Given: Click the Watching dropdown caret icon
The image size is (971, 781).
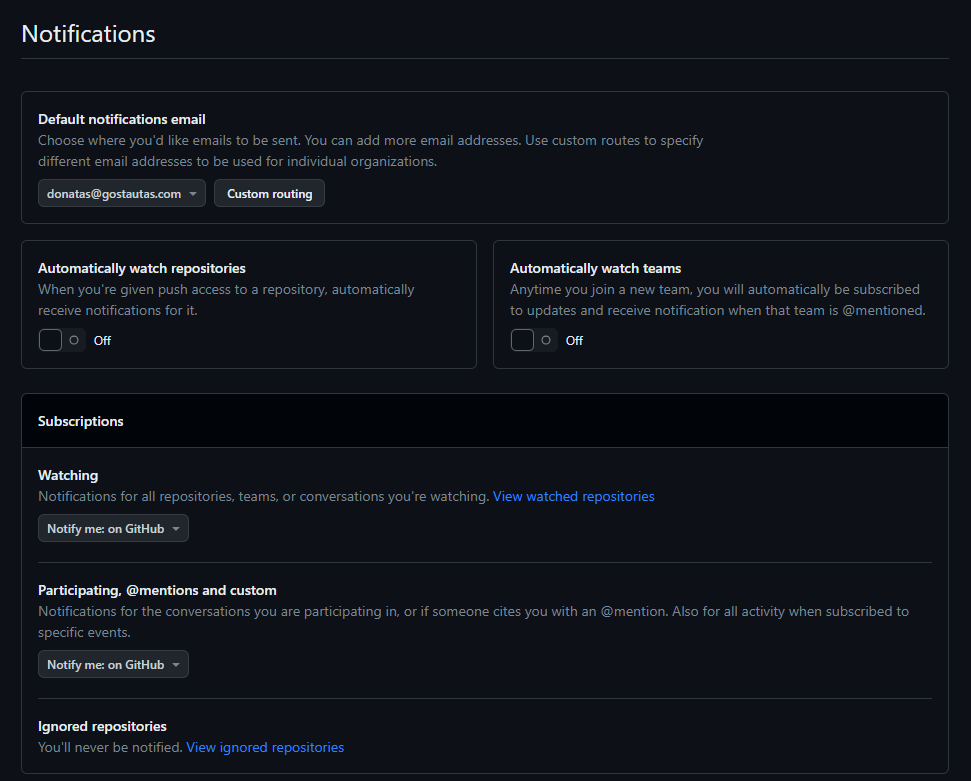Looking at the screenshot, I should point(176,528).
